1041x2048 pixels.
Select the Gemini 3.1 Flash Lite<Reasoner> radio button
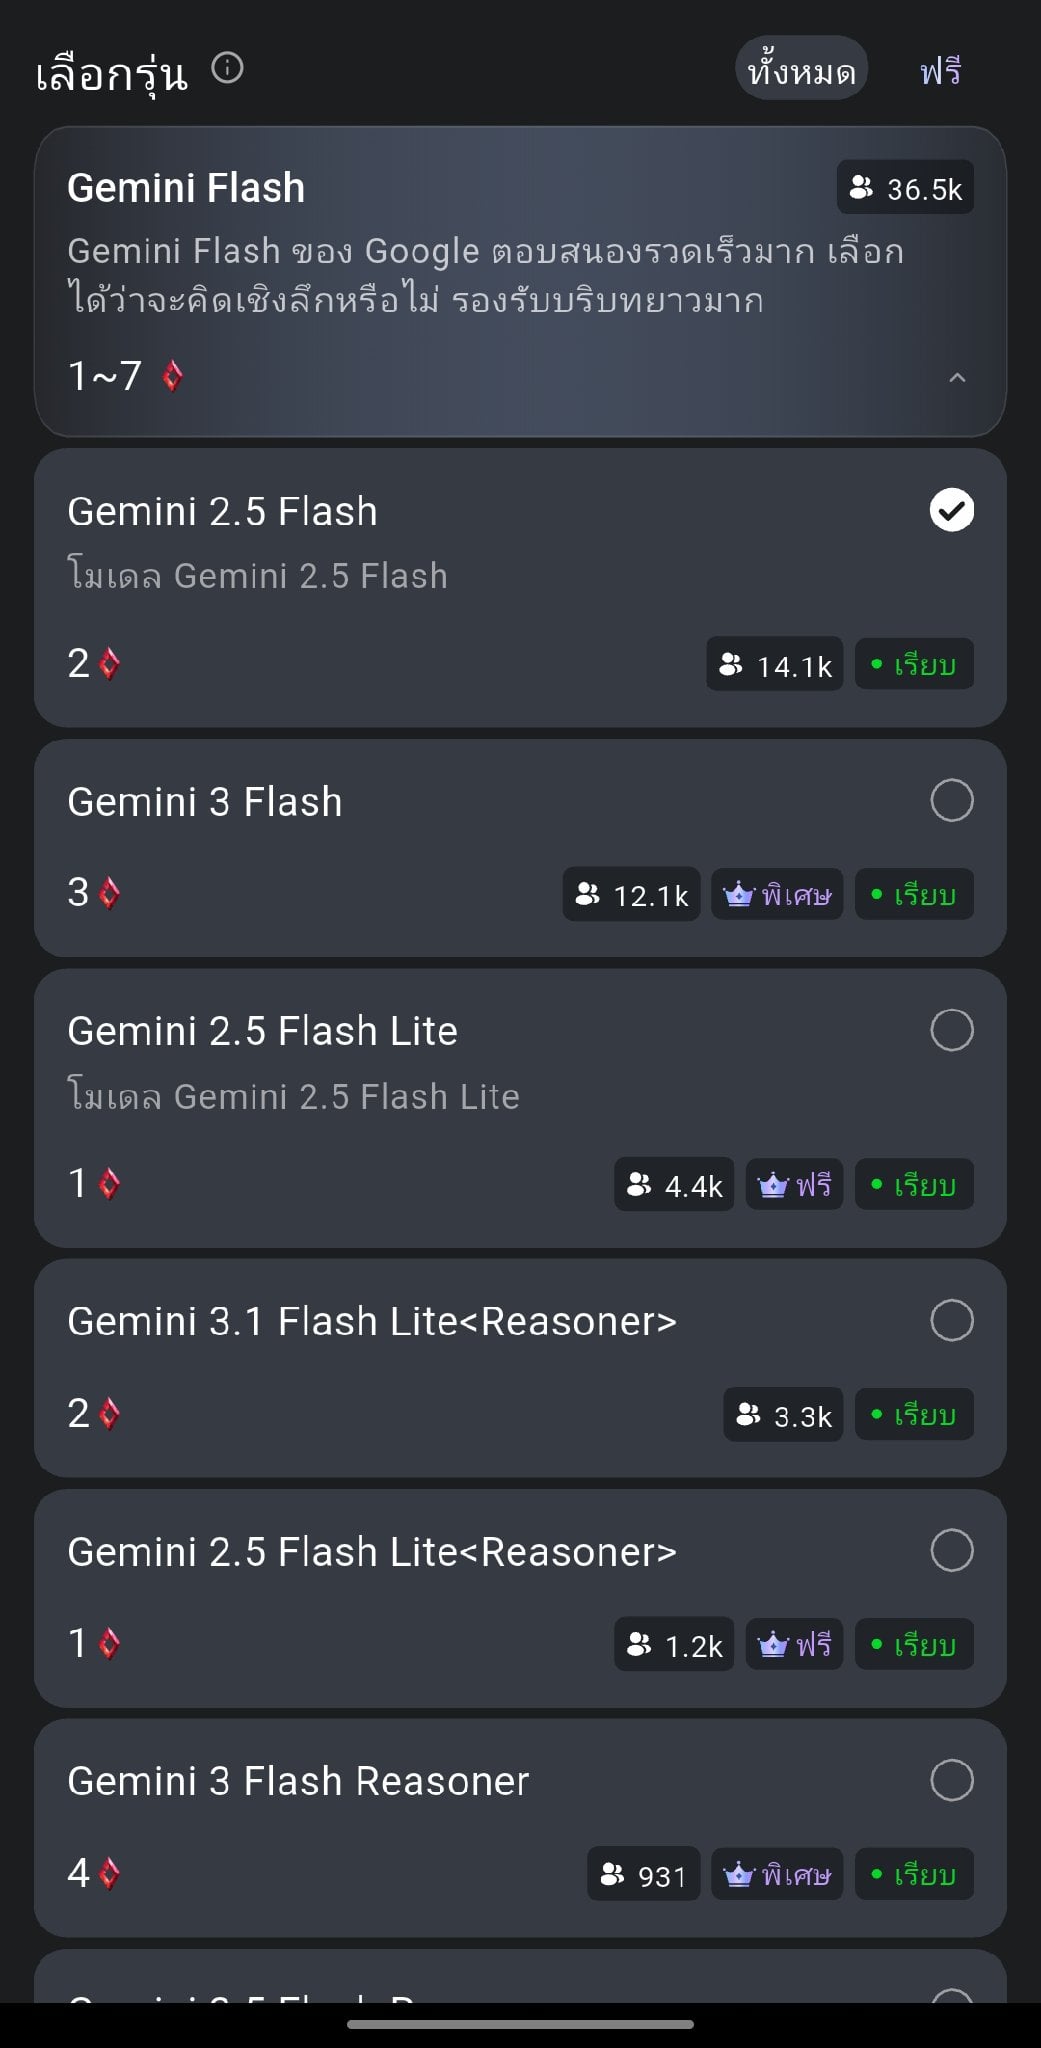click(x=952, y=1320)
